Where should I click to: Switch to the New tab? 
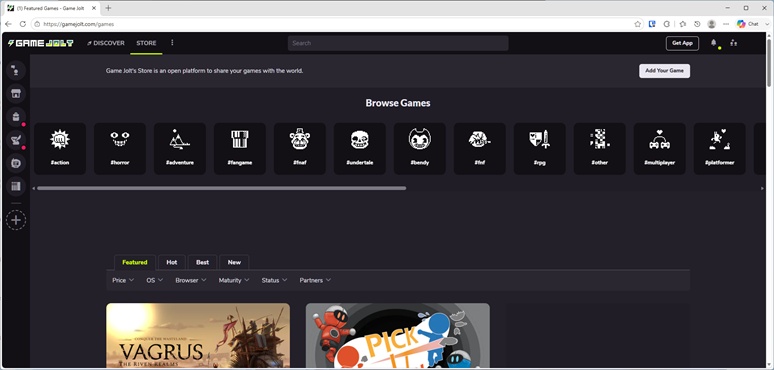point(234,262)
